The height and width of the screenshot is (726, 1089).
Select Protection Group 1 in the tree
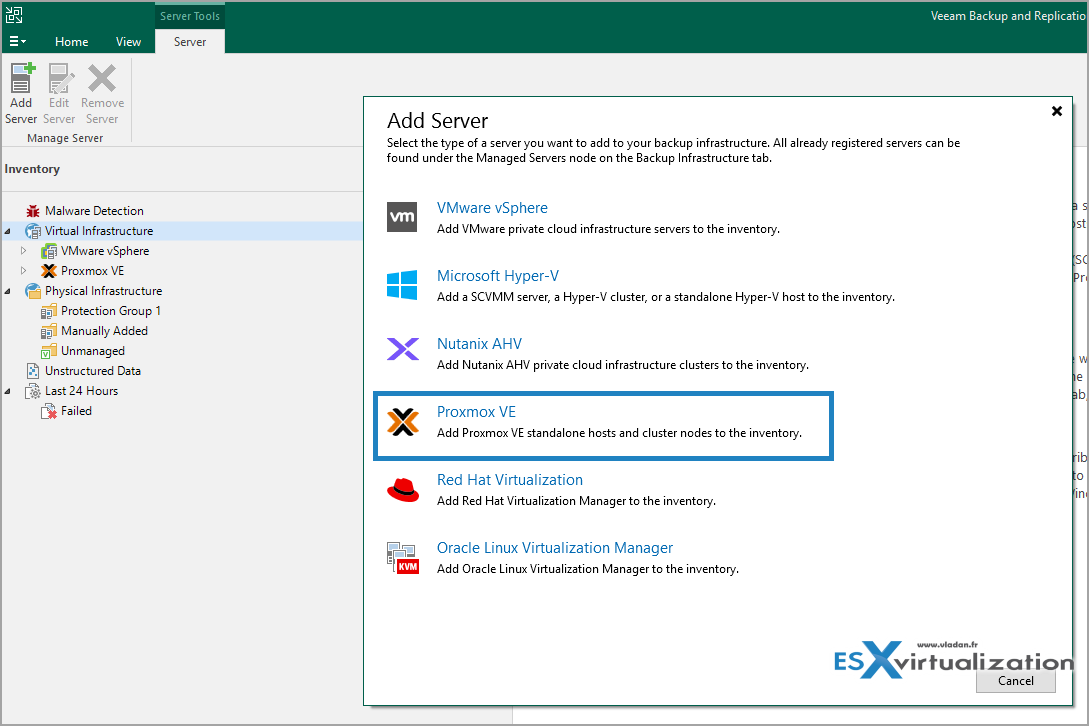pos(111,311)
